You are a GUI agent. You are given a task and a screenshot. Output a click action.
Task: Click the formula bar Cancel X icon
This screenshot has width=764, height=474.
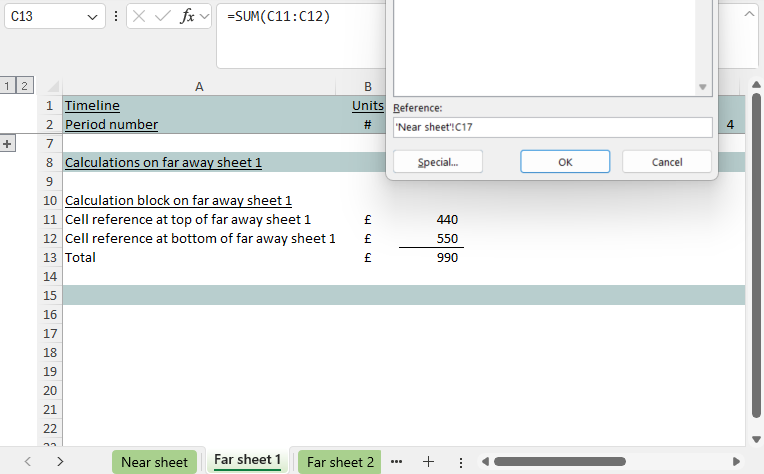tap(139, 17)
